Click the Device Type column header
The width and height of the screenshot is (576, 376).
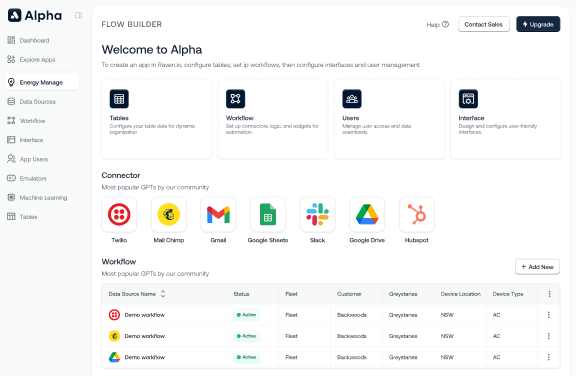508,294
